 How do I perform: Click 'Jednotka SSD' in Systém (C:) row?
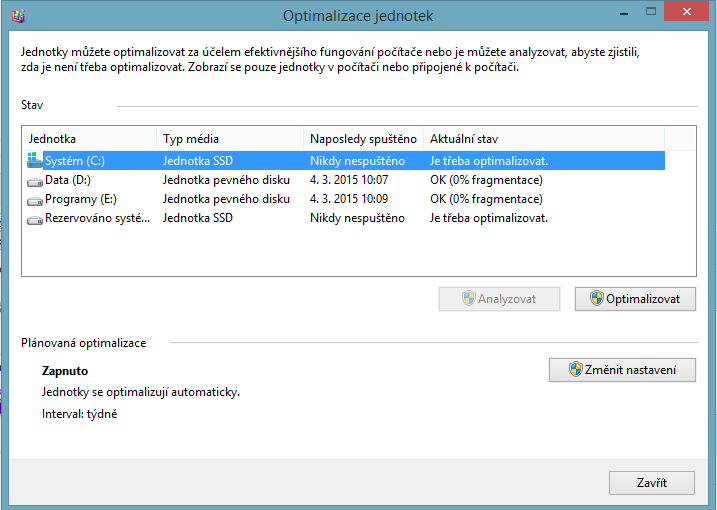click(198, 161)
